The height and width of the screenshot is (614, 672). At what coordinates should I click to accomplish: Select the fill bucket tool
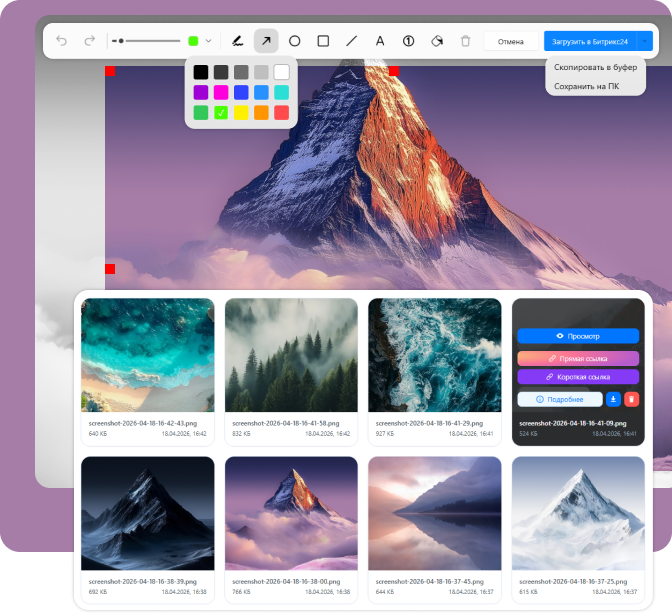click(x=437, y=41)
